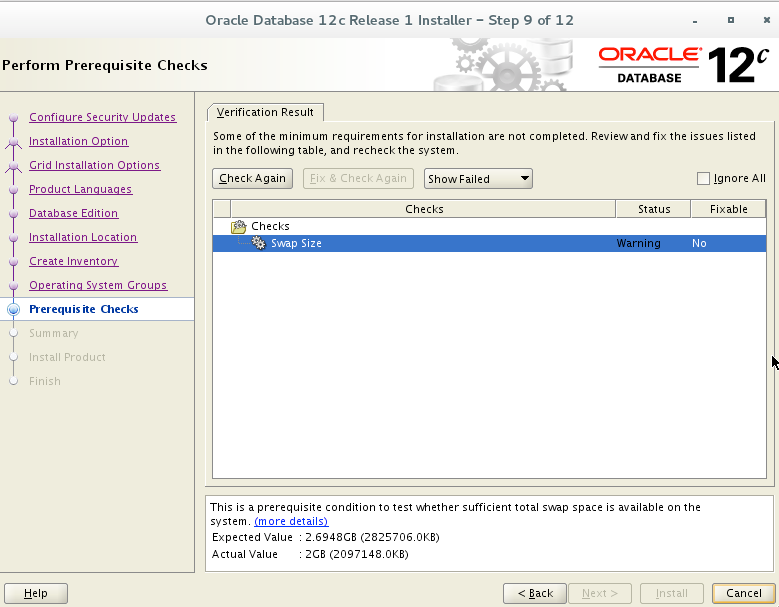This screenshot has height=607, width=779.
Task: Go to Grid Installation Options step
Action: click(94, 165)
